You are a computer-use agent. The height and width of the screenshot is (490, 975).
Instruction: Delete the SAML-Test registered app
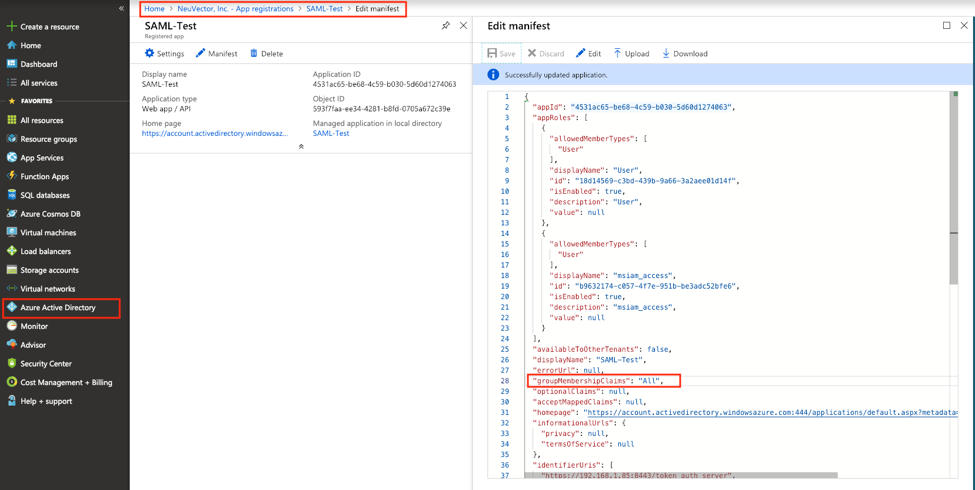266,53
